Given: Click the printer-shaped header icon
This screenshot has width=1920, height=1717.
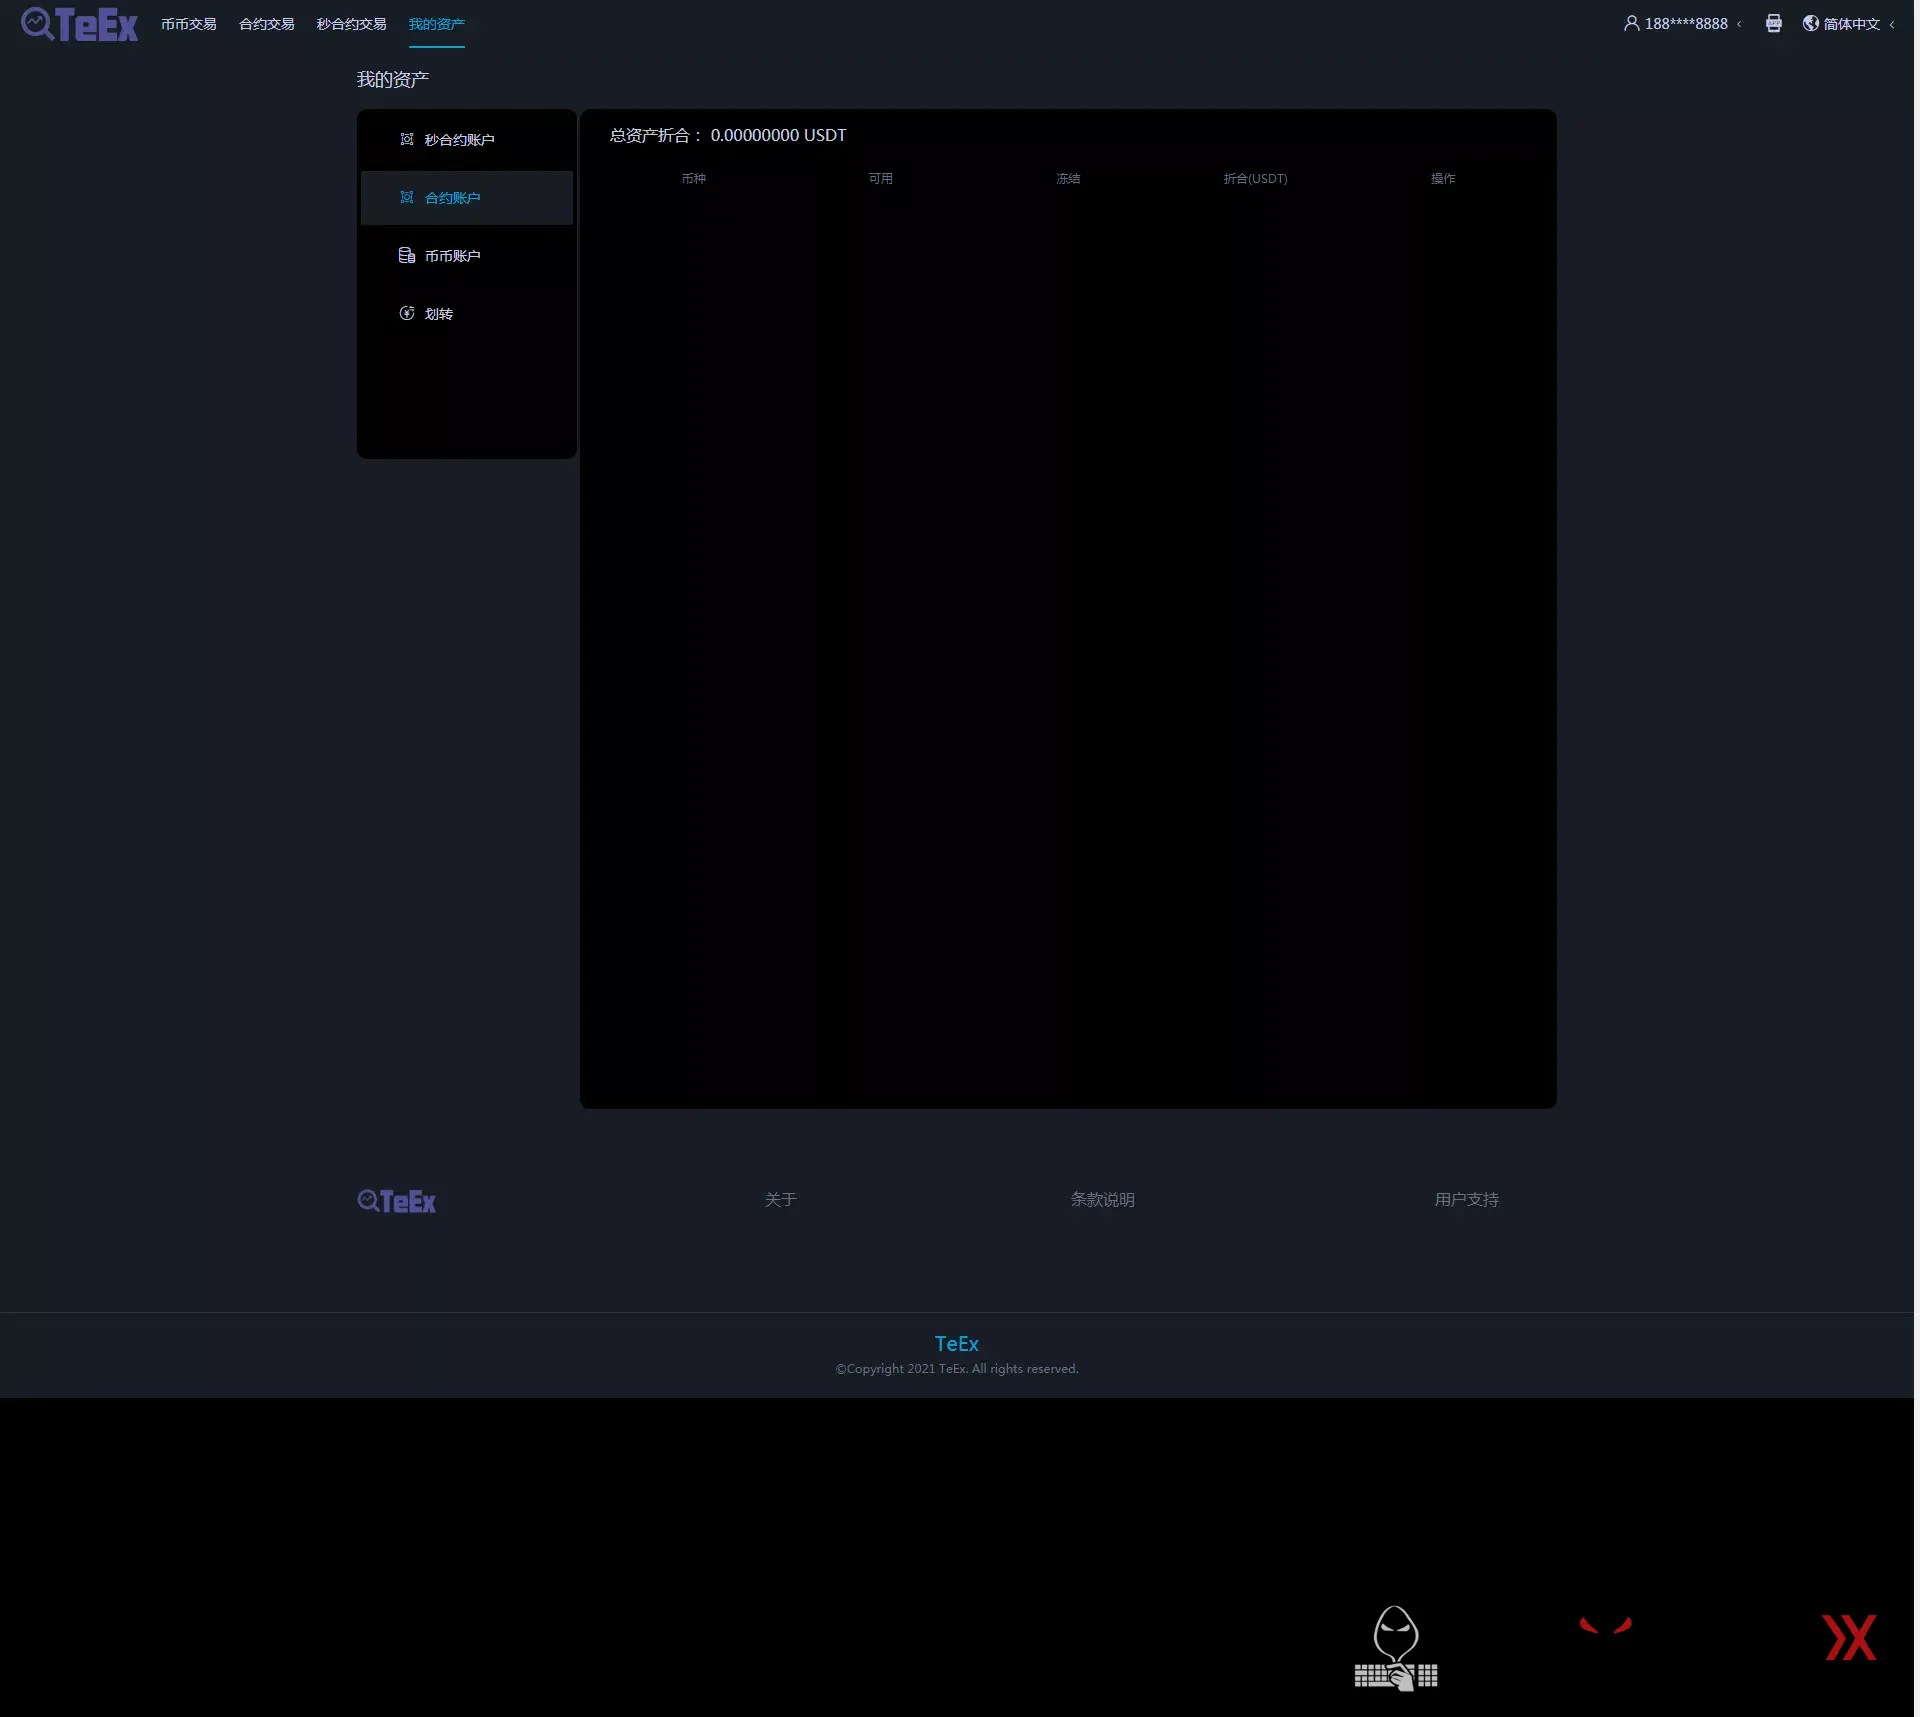Looking at the screenshot, I should pos(1773,23).
